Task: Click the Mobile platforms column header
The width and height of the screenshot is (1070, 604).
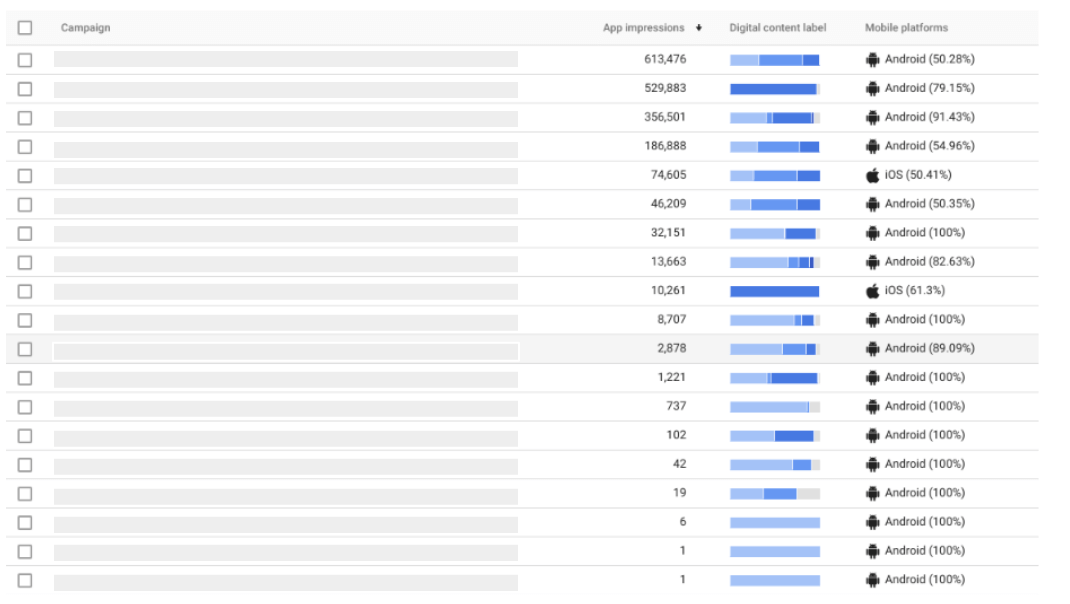Action: tap(906, 28)
